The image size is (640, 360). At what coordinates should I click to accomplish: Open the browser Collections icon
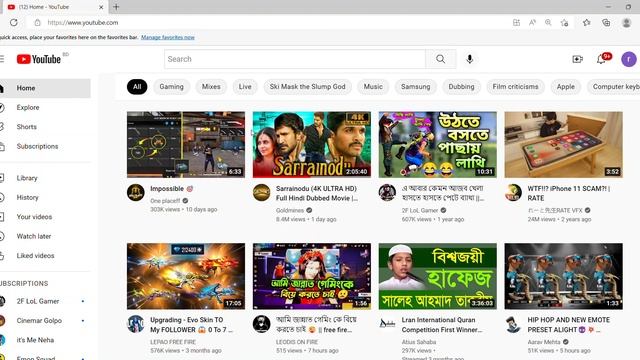point(606,22)
